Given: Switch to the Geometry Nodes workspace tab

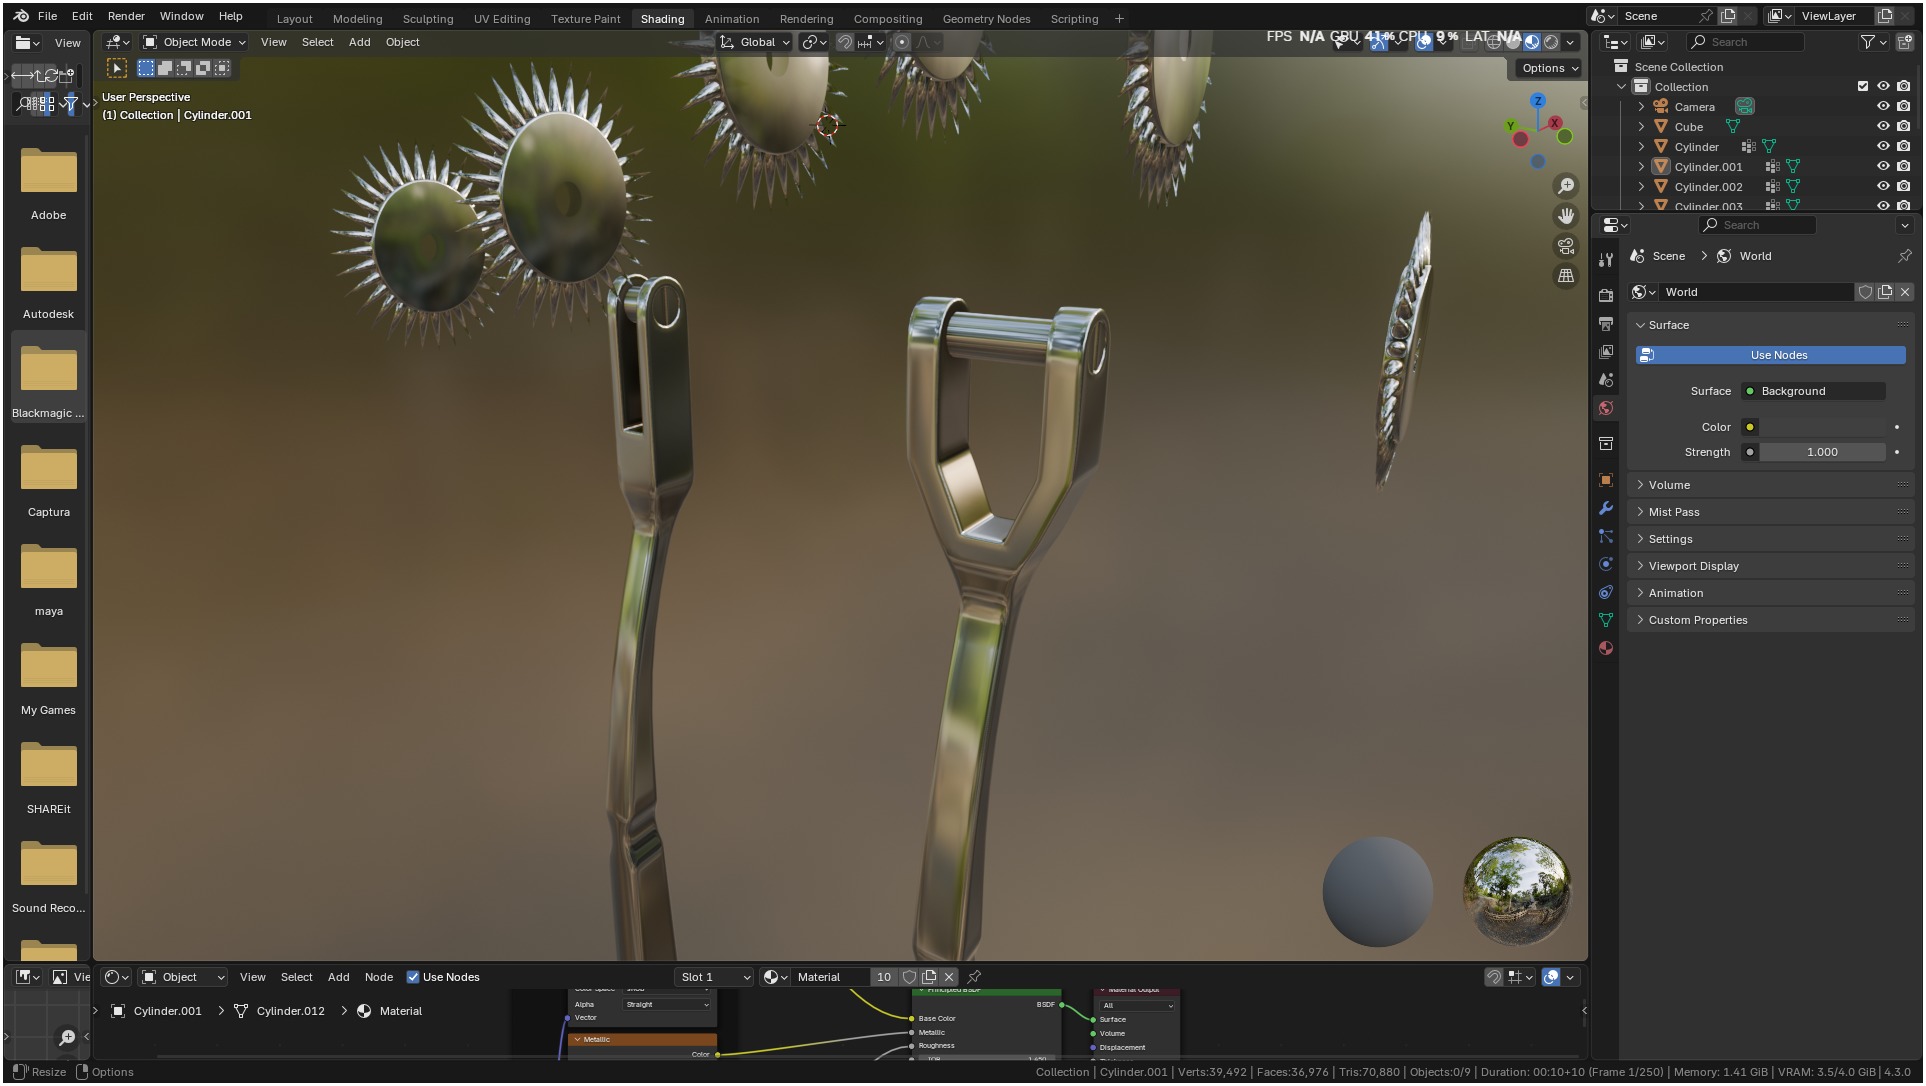Looking at the screenshot, I should point(986,19).
